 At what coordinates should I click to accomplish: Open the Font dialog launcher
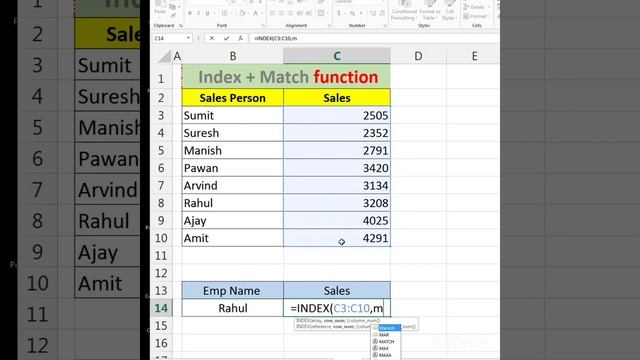click(x=263, y=26)
